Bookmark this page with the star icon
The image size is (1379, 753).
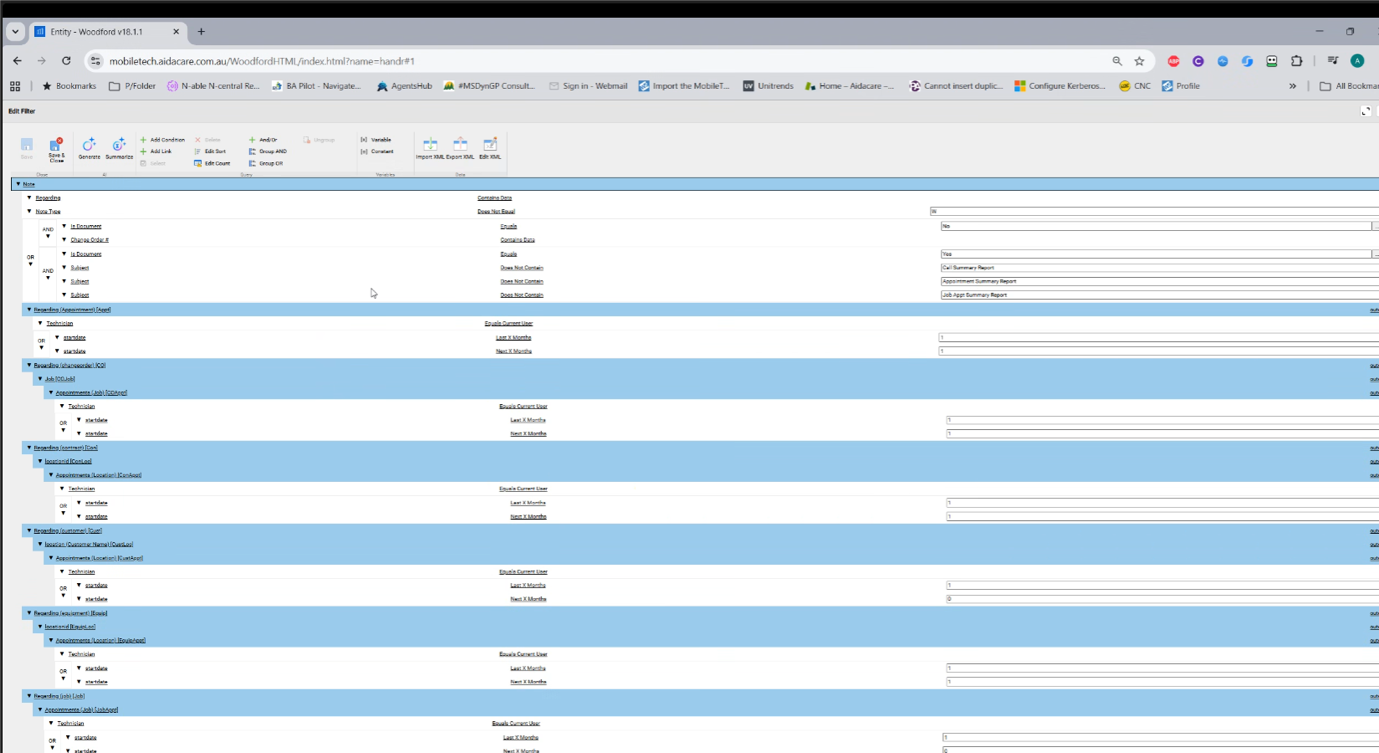1139,61
